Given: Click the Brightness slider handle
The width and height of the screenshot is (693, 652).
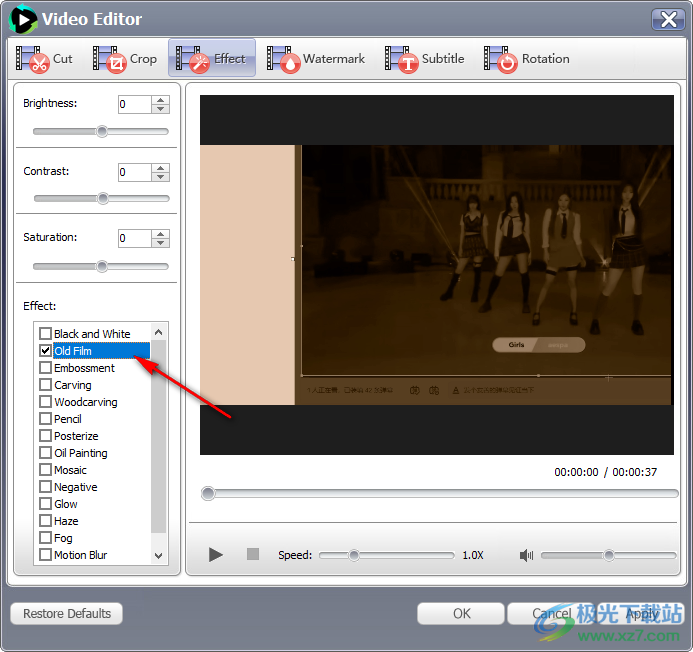Looking at the screenshot, I should (x=102, y=131).
